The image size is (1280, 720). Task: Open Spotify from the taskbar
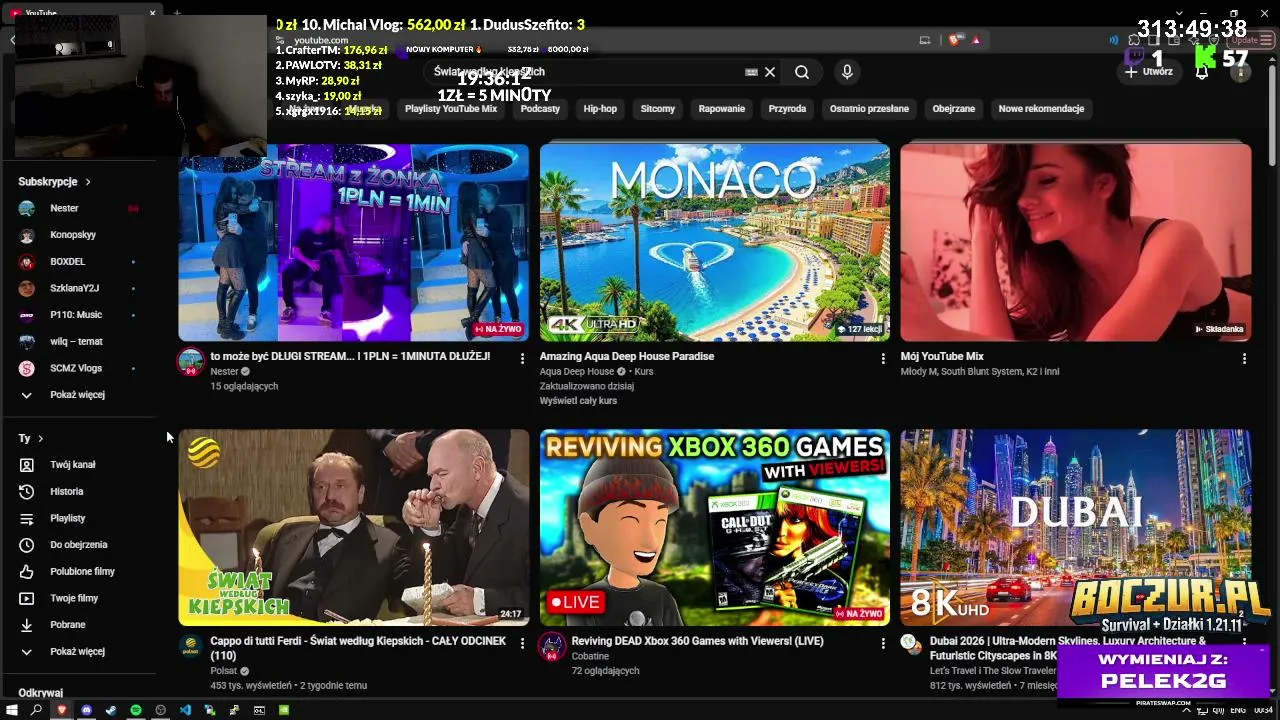tap(136, 710)
